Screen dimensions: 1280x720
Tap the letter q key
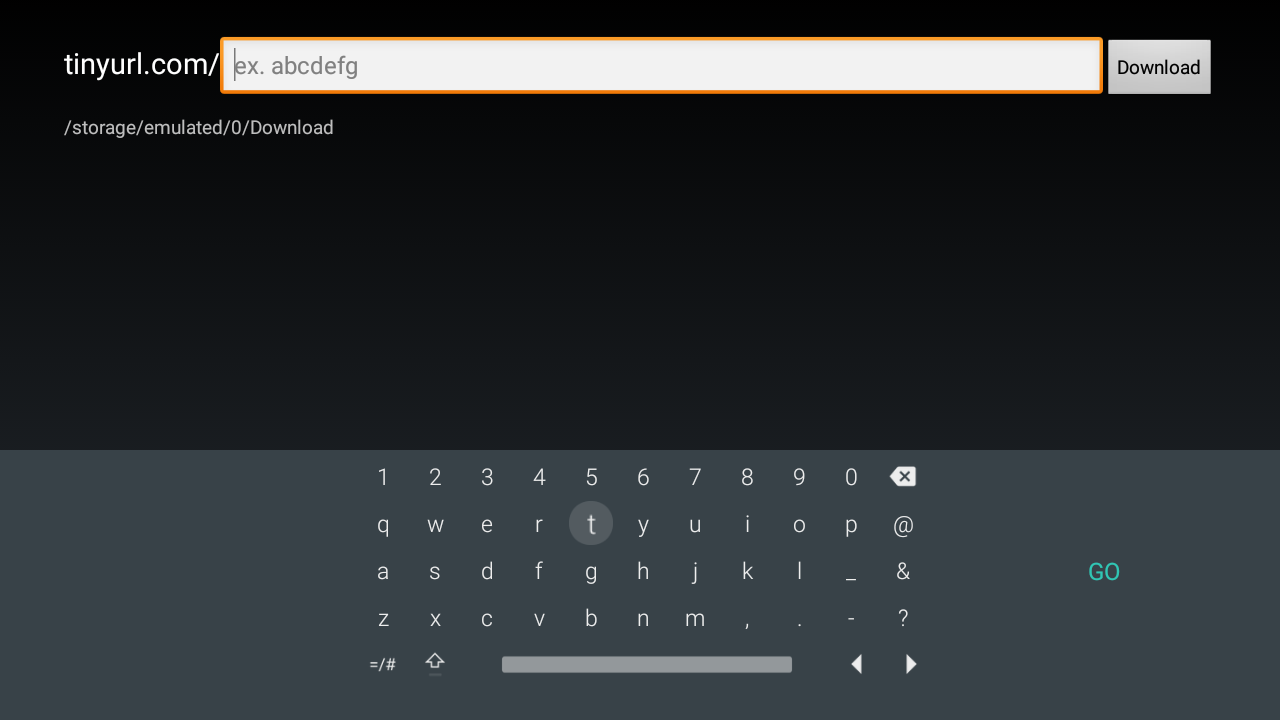point(383,525)
